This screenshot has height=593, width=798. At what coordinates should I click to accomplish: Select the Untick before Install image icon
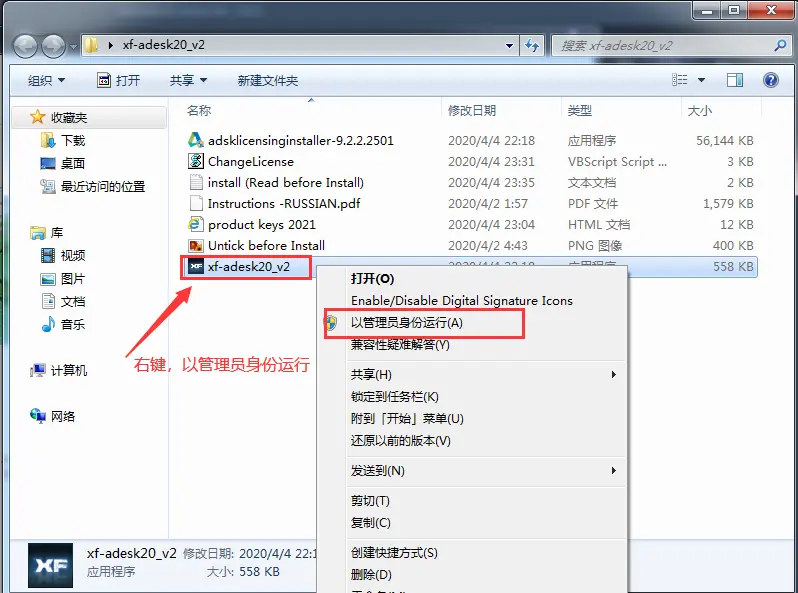[196, 245]
